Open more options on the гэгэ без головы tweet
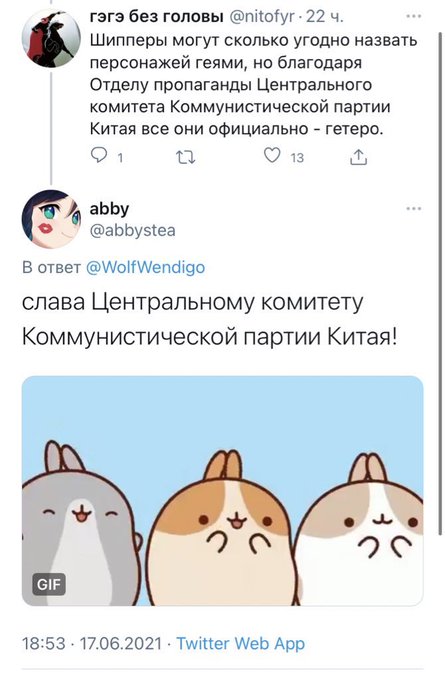 (414, 16)
